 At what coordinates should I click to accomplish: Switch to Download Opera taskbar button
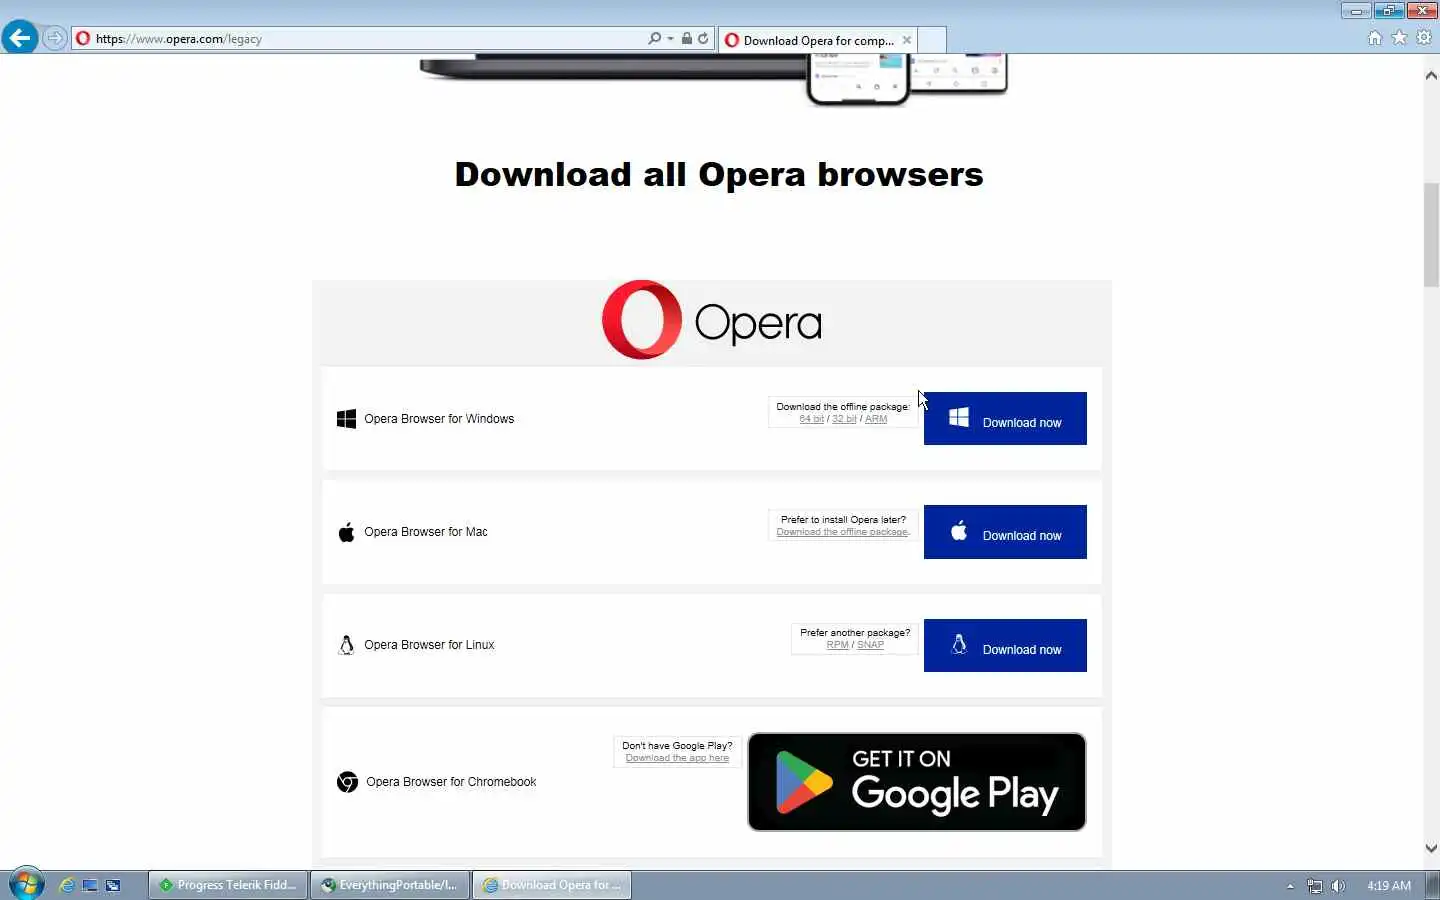pos(552,885)
